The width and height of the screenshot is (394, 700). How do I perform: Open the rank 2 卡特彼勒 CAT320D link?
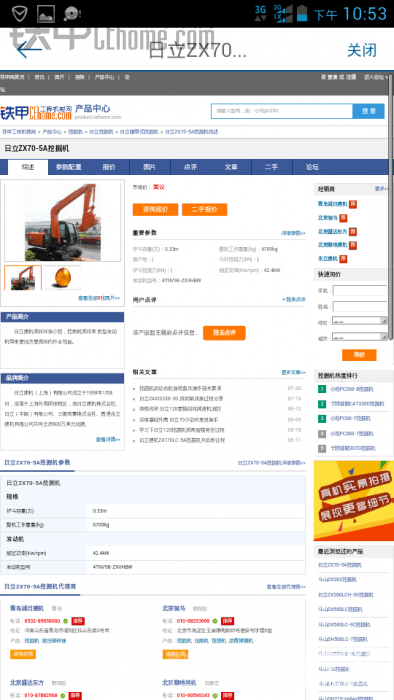coord(357,404)
